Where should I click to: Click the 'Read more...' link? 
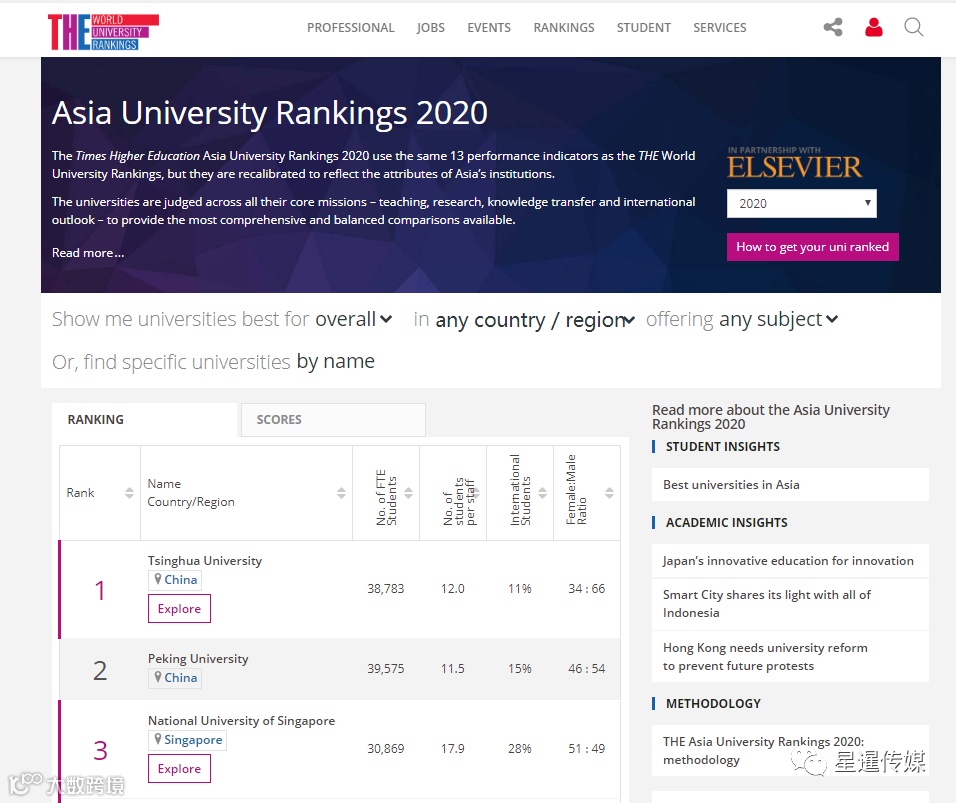pos(88,252)
